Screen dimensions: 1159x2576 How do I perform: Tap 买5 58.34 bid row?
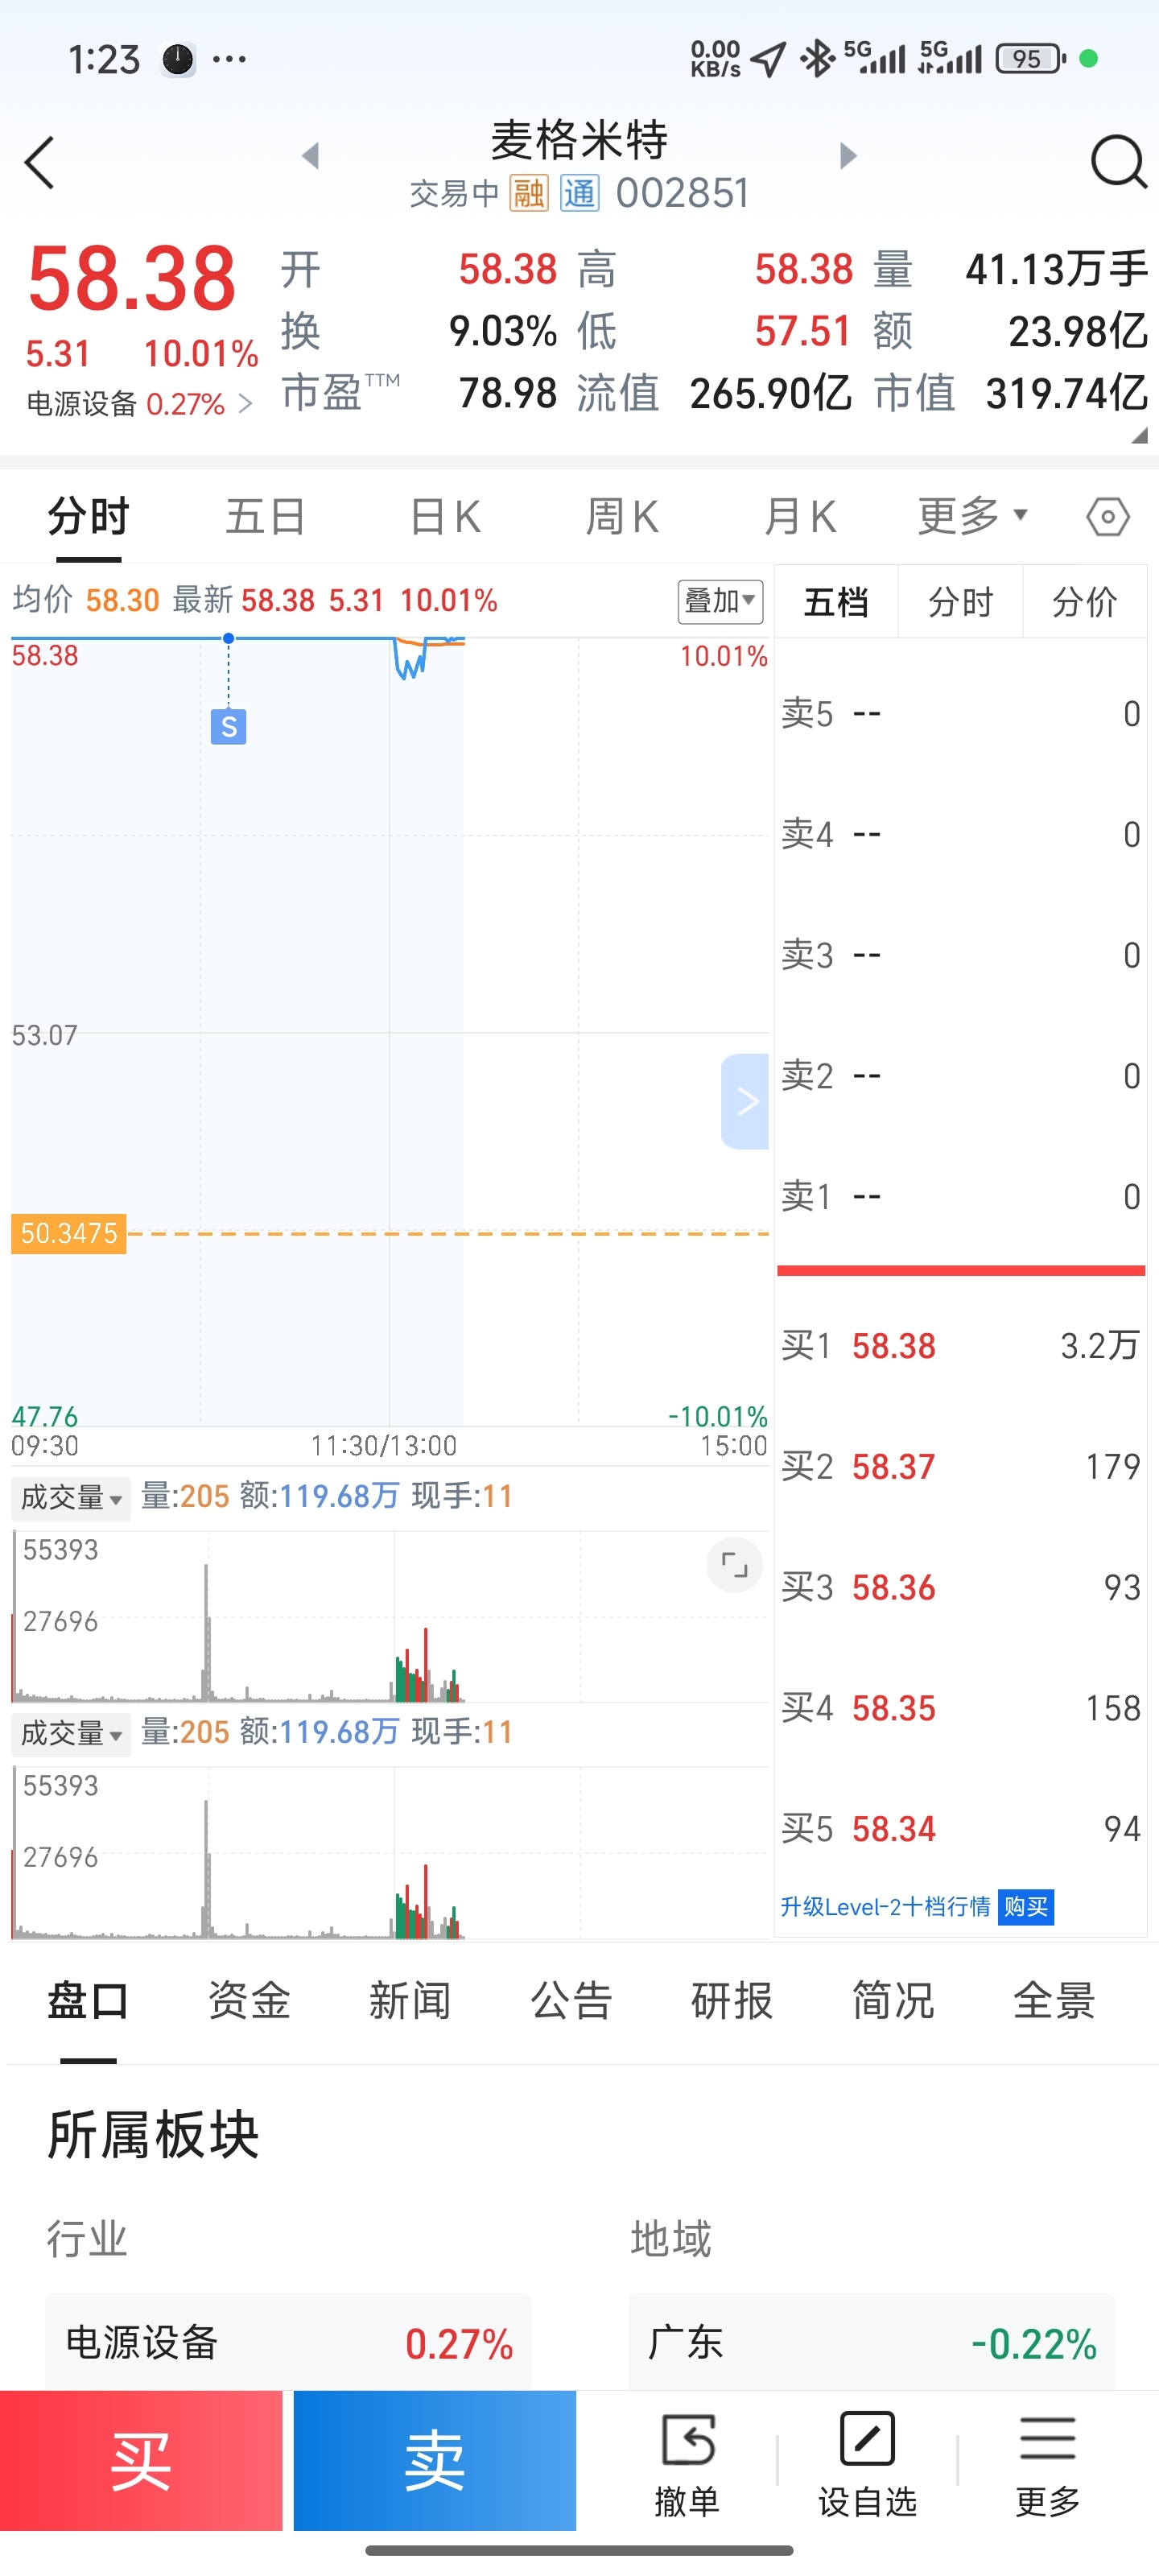pos(960,1829)
